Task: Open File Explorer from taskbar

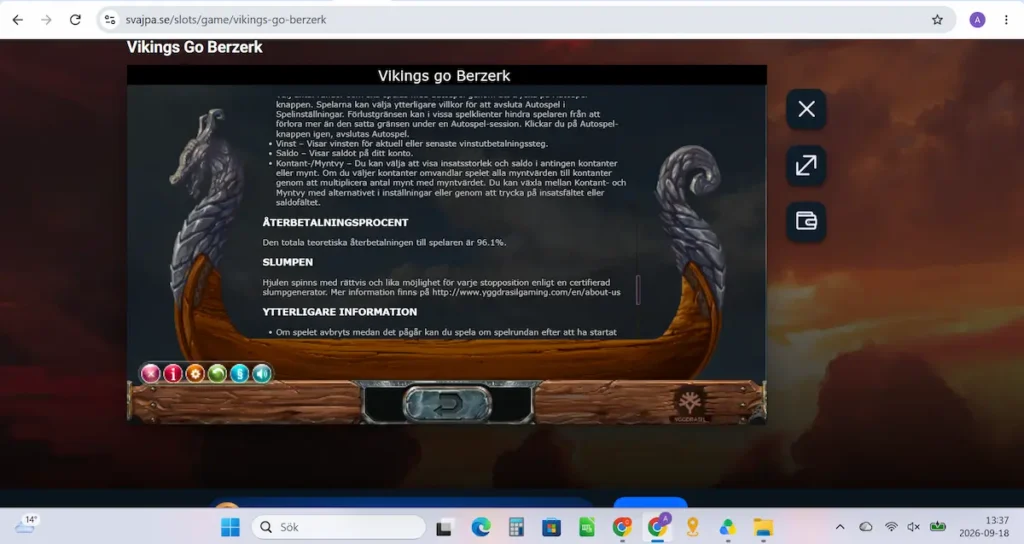Action: tap(763, 527)
